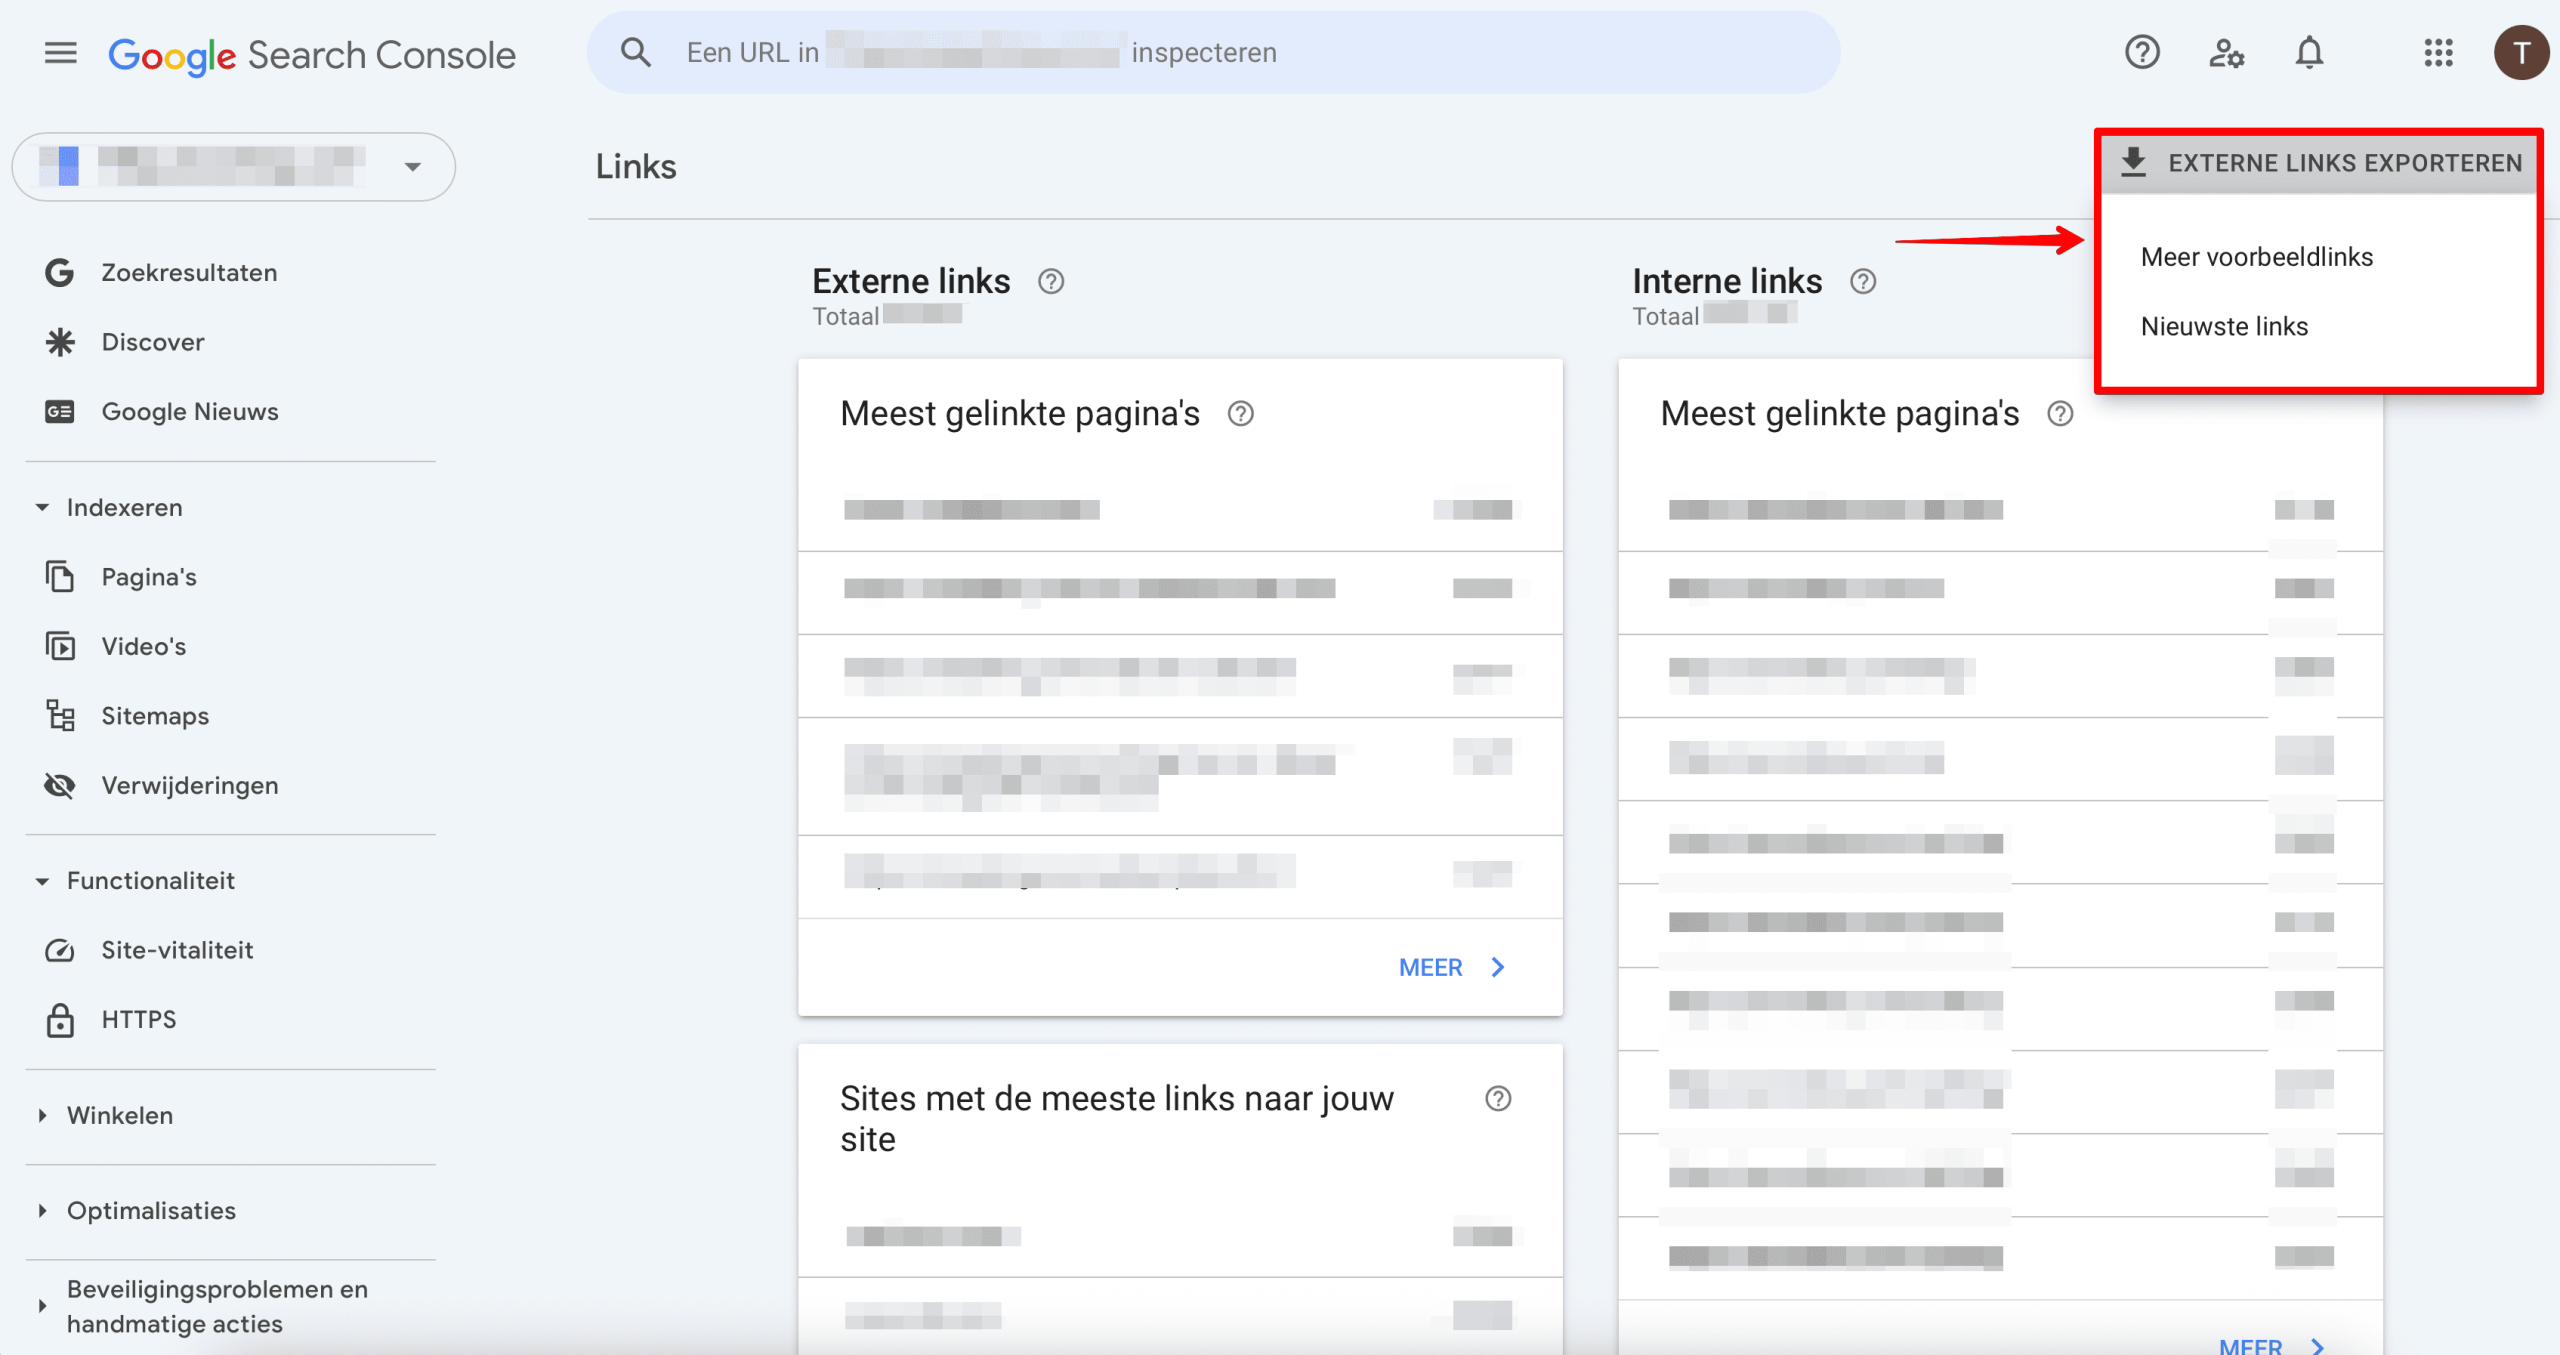Click the export download arrow icon
The width and height of the screenshot is (2560, 1355).
click(2133, 162)
